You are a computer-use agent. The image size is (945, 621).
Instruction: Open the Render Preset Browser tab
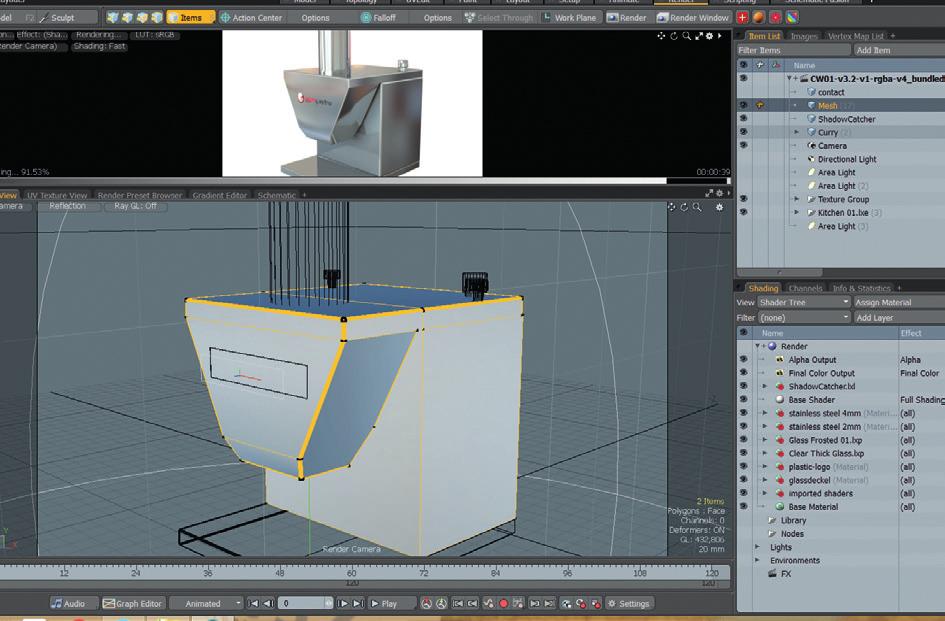coord(140,195)
